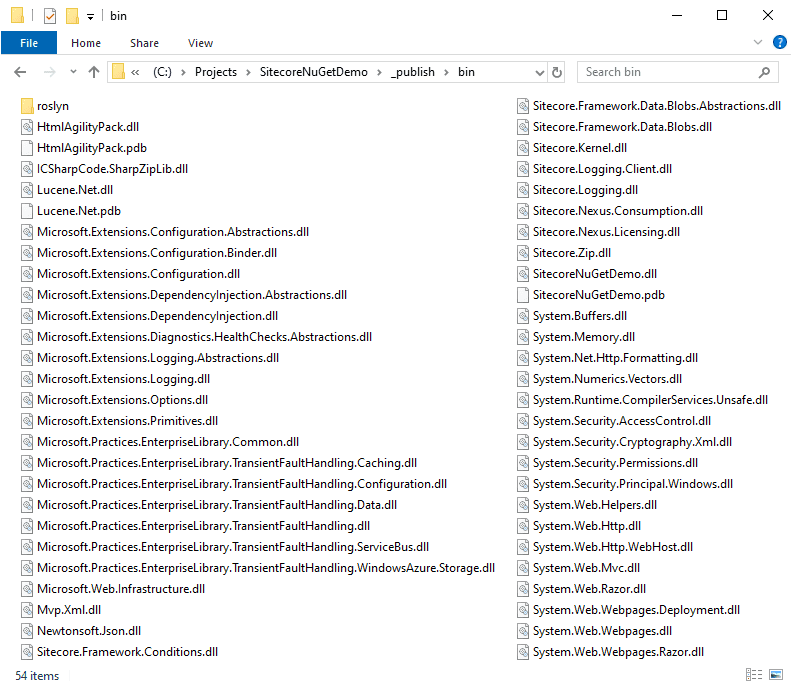The image size is (792, 688).
Task: Navigate to SitecoreNuGetDemo in breadcrumb
Action: click(314, 72)
